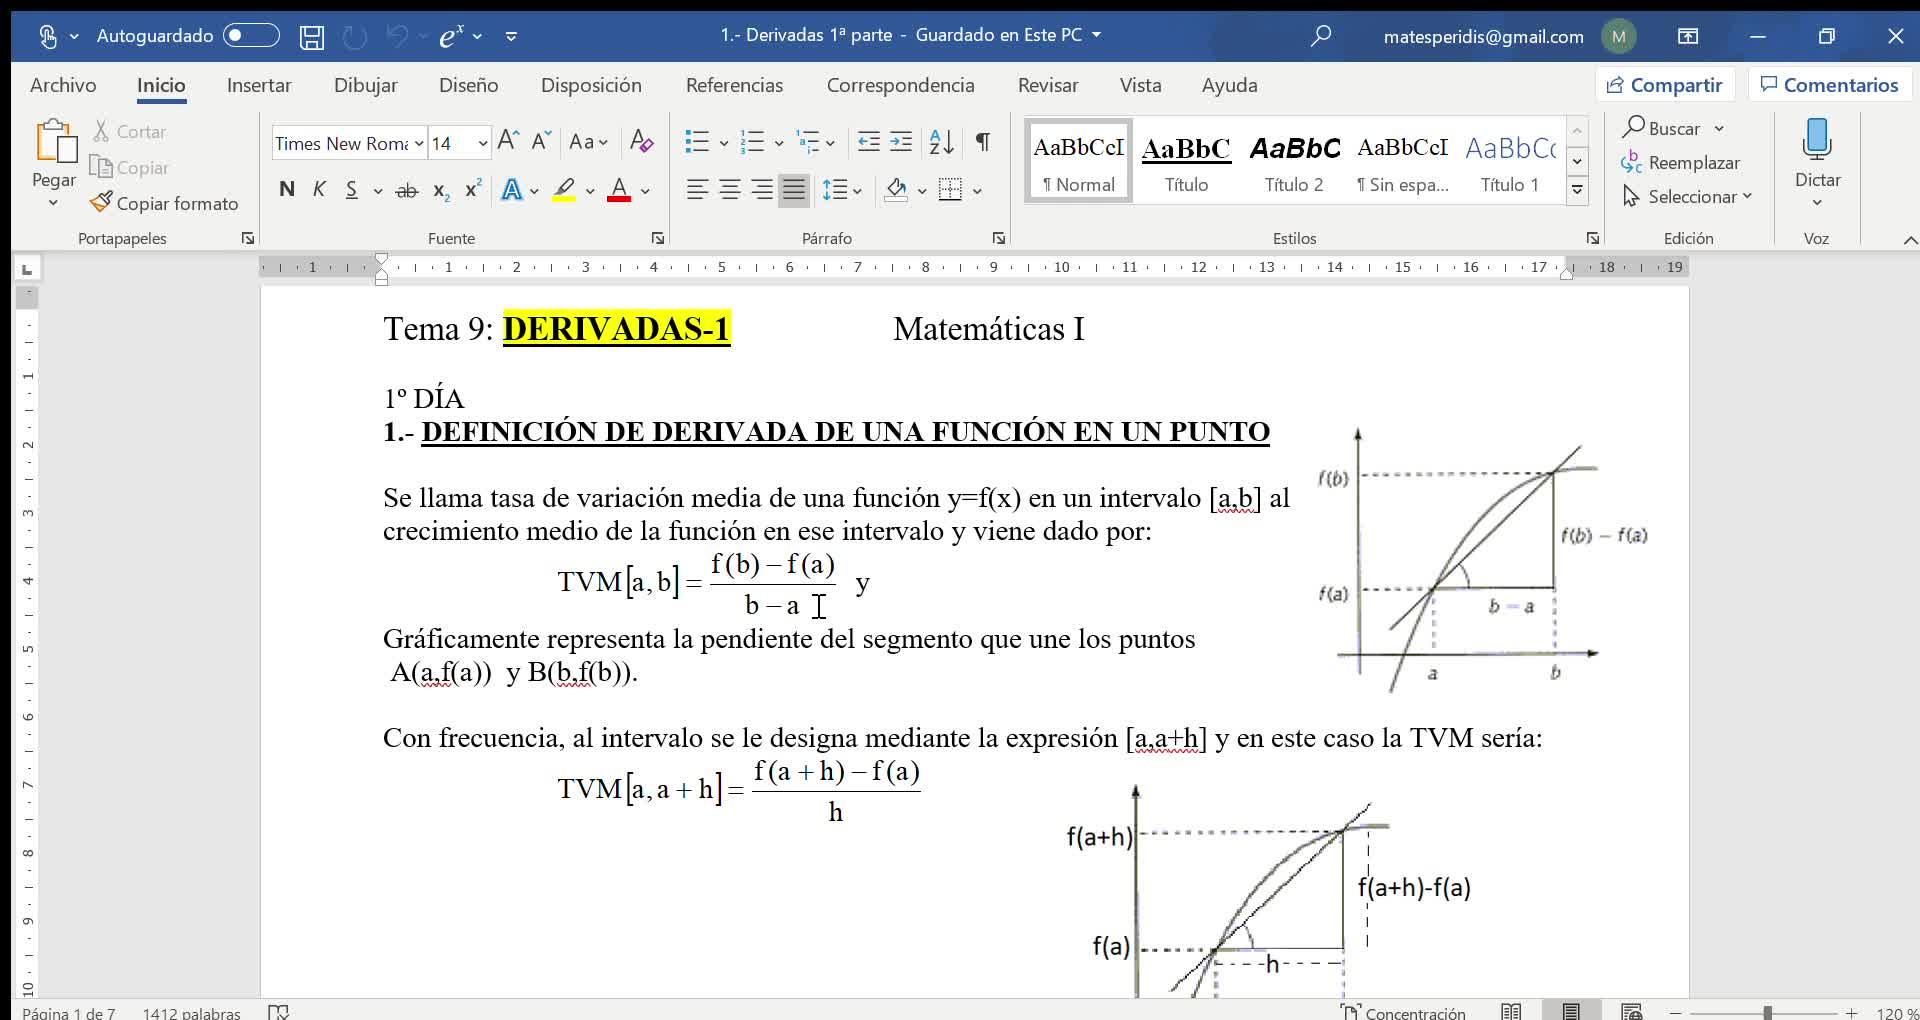
Task: Open the Insertar ribbon tab
Action: (x=259, y=85)
